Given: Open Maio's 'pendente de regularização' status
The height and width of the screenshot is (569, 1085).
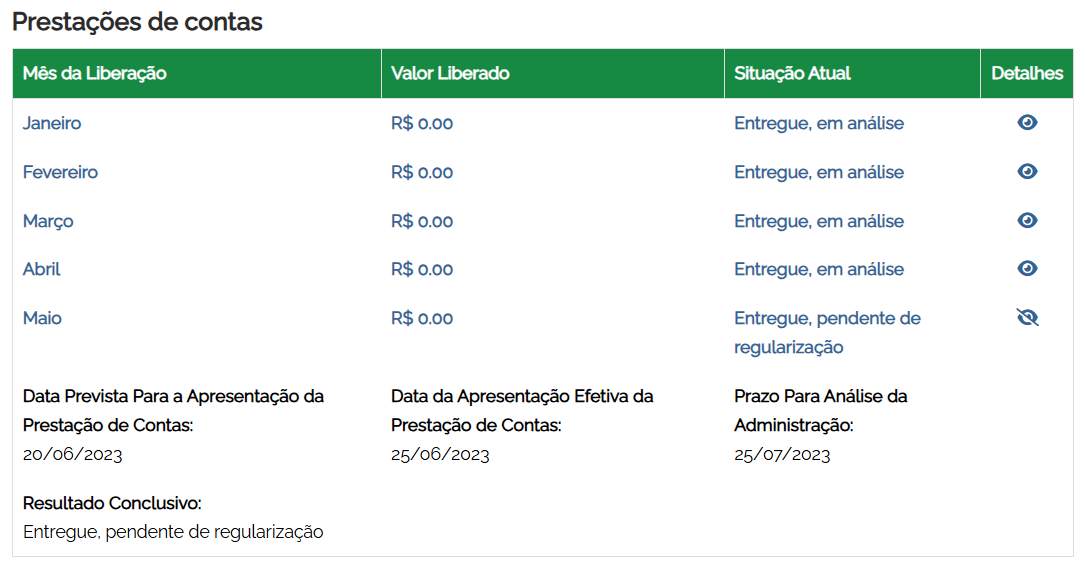Looking at the screenshot, I should pyautogui.click(x=827, y=332).
